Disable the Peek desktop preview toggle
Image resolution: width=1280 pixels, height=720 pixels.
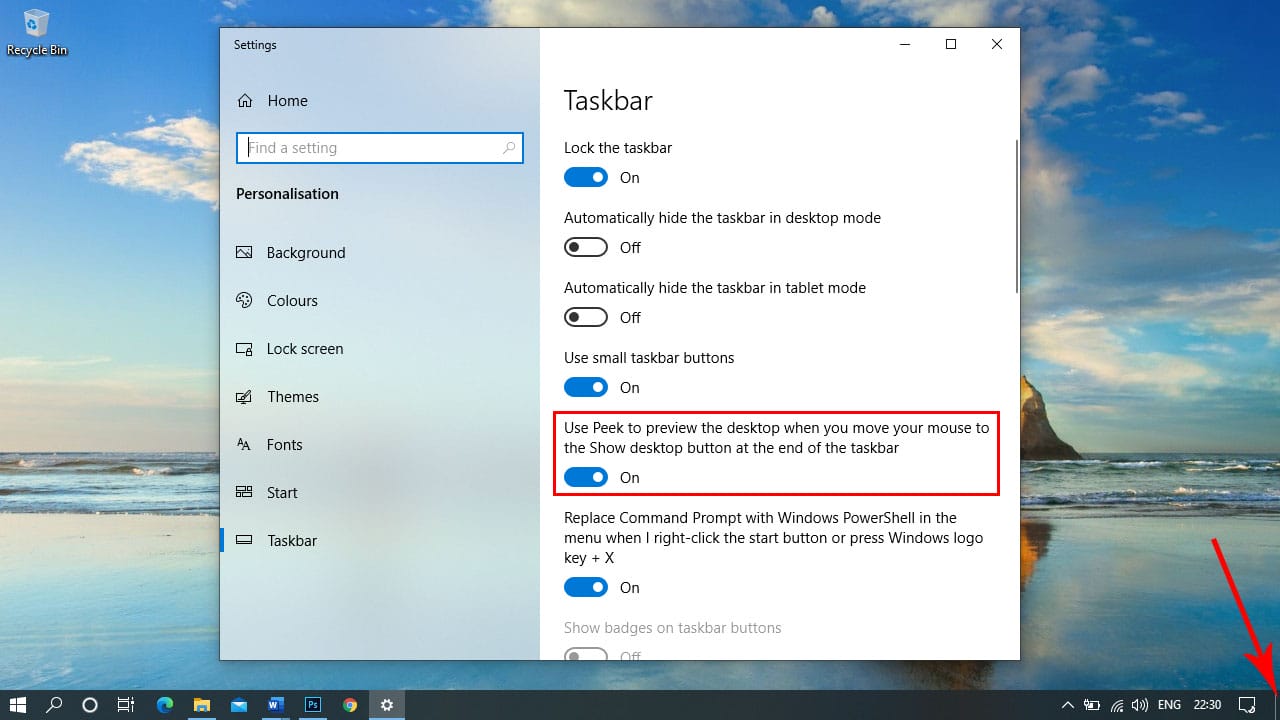(586, 477)
